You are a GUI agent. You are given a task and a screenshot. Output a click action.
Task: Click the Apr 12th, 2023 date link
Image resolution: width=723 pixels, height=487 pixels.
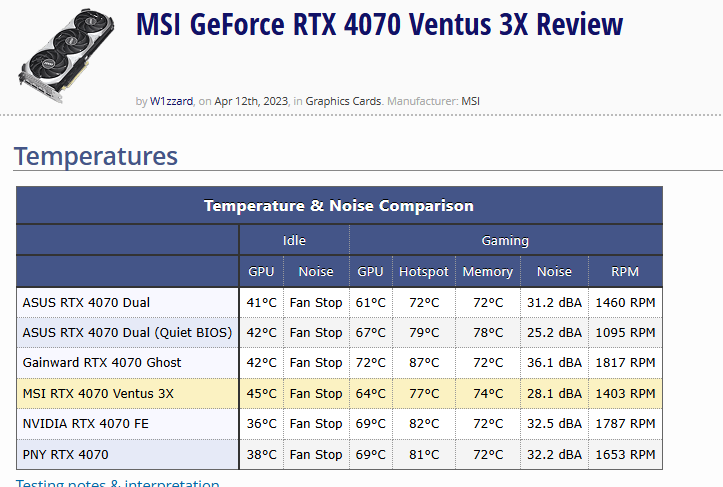coord(251,101)
